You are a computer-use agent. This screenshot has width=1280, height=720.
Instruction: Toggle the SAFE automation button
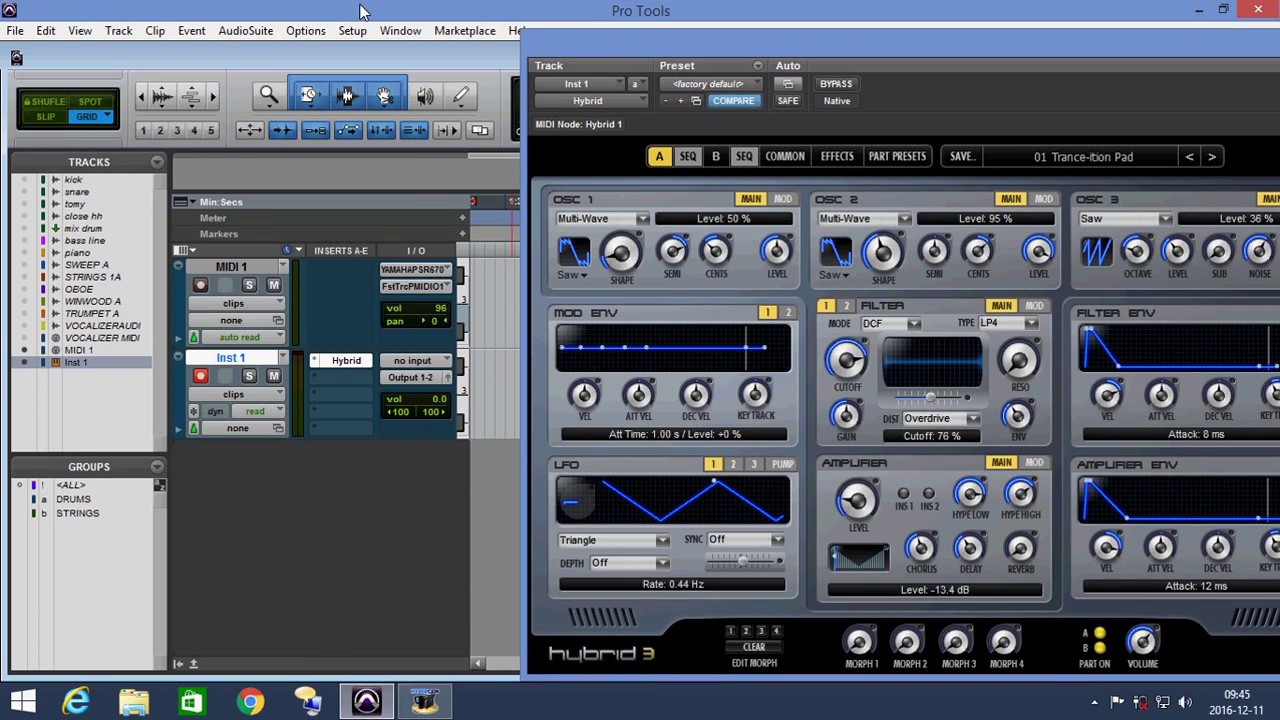click(788, 101)
